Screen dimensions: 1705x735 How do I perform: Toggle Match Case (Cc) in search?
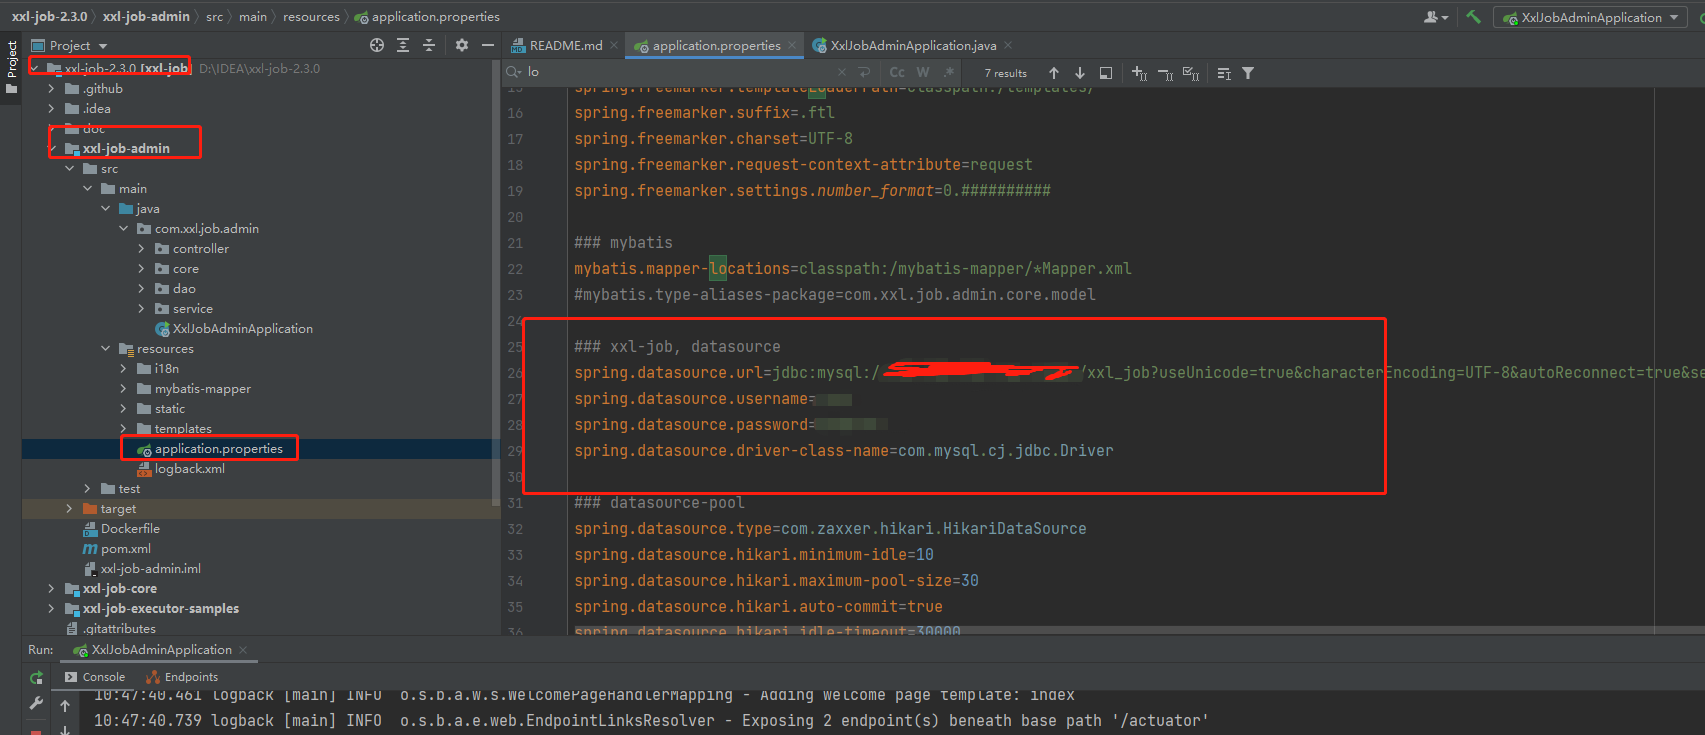(897, 72)
